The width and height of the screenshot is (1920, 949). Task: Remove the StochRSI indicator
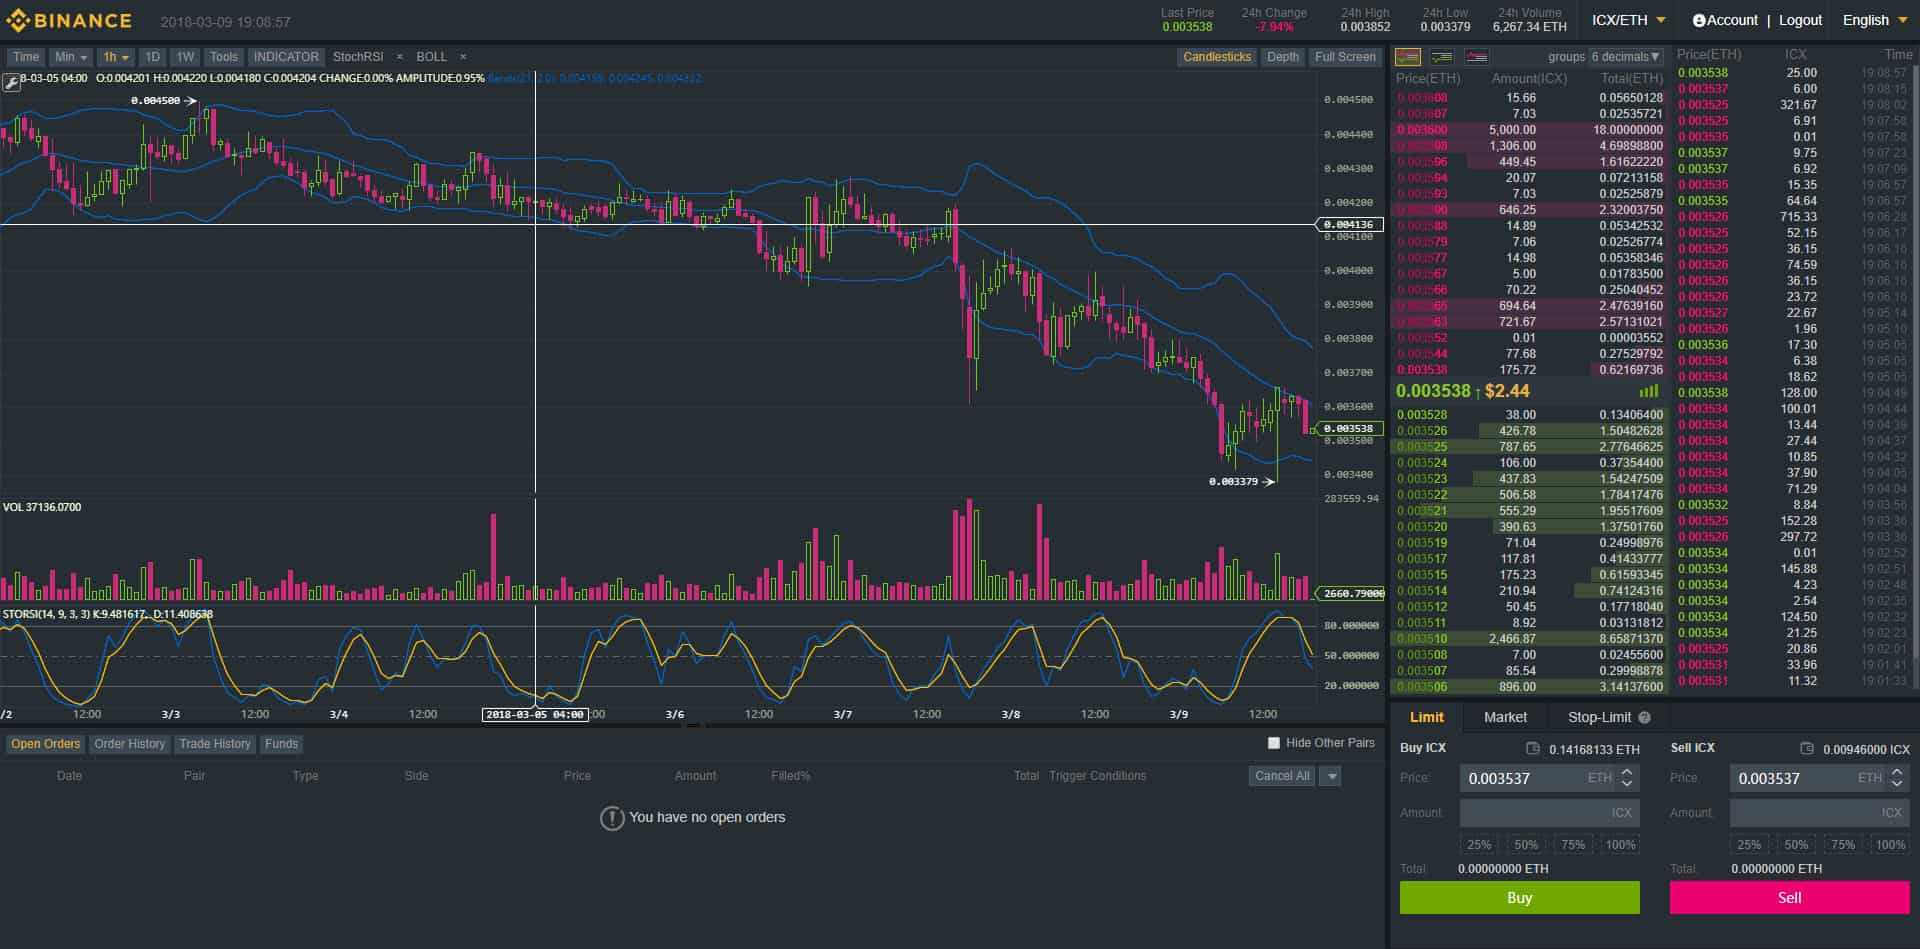point(400,57)
